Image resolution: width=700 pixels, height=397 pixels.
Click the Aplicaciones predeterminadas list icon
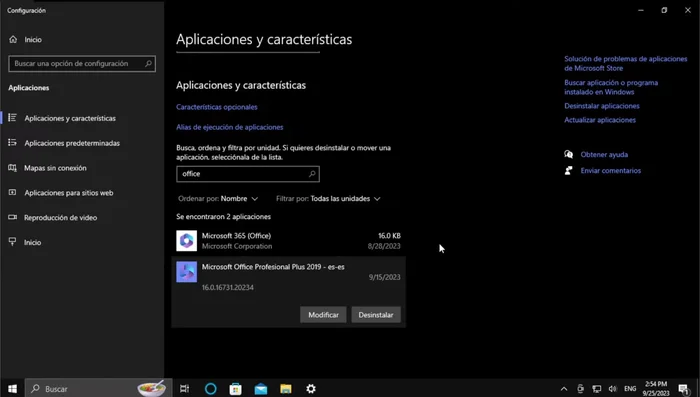coord(12,142)
